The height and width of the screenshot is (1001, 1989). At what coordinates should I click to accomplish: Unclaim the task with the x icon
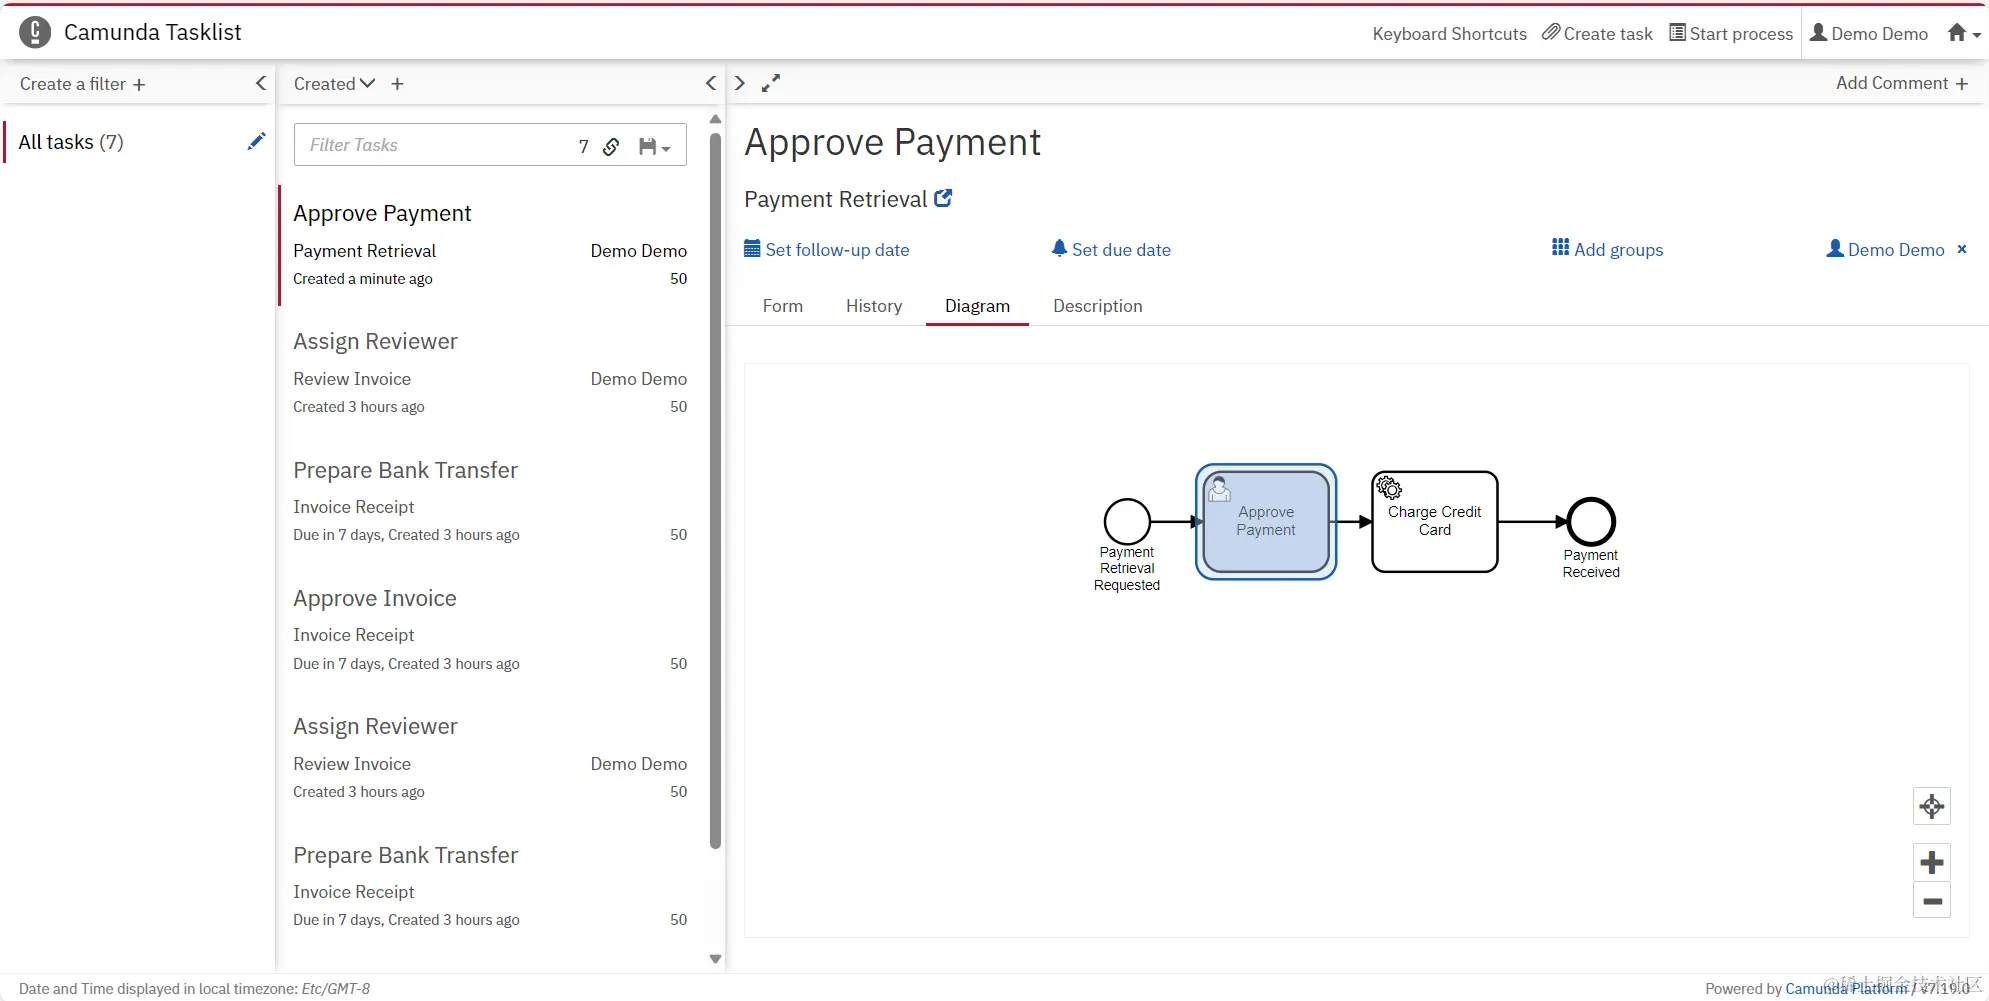pyautogui.click(x=1962, y=249)
